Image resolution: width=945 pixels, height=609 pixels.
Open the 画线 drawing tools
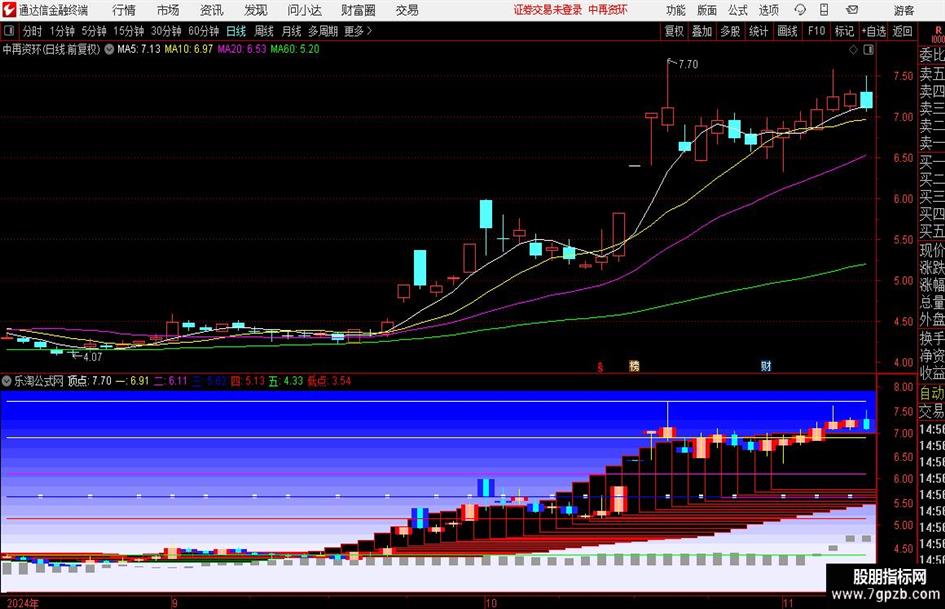click(x=787, y=31)
